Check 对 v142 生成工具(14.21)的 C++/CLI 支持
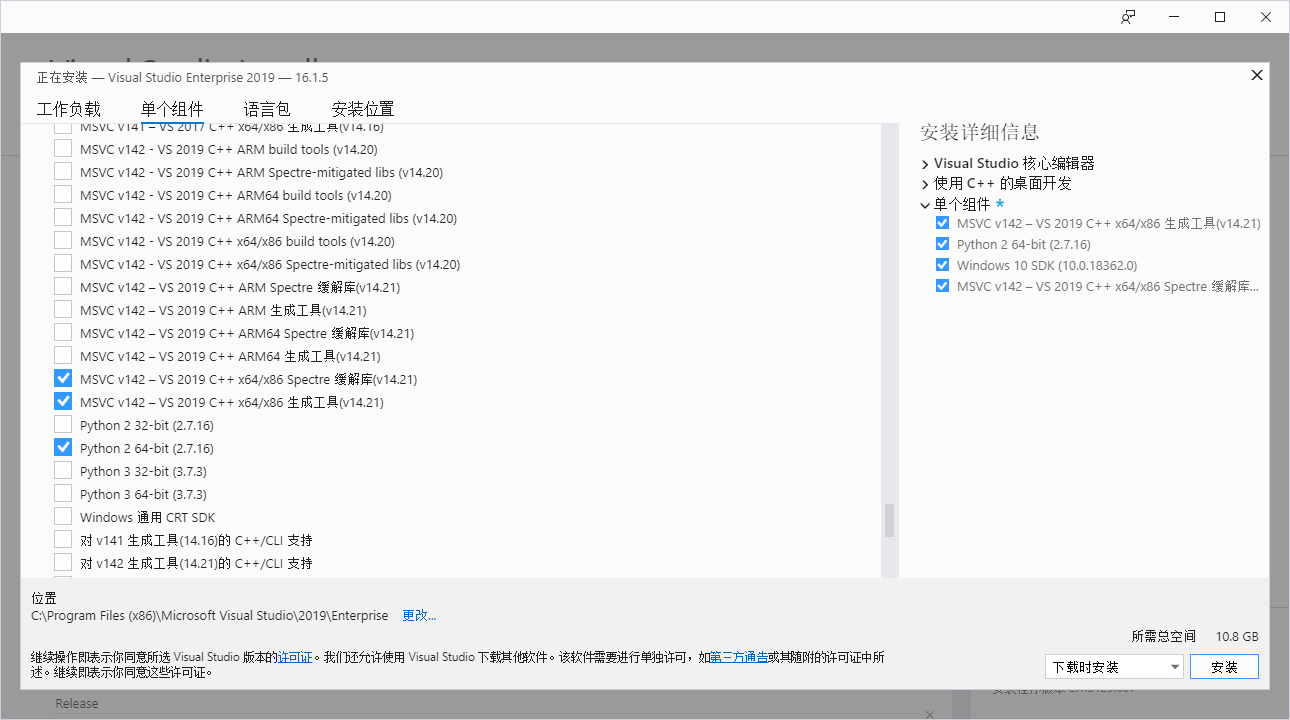1290x720 pixels. pos(63,563)
